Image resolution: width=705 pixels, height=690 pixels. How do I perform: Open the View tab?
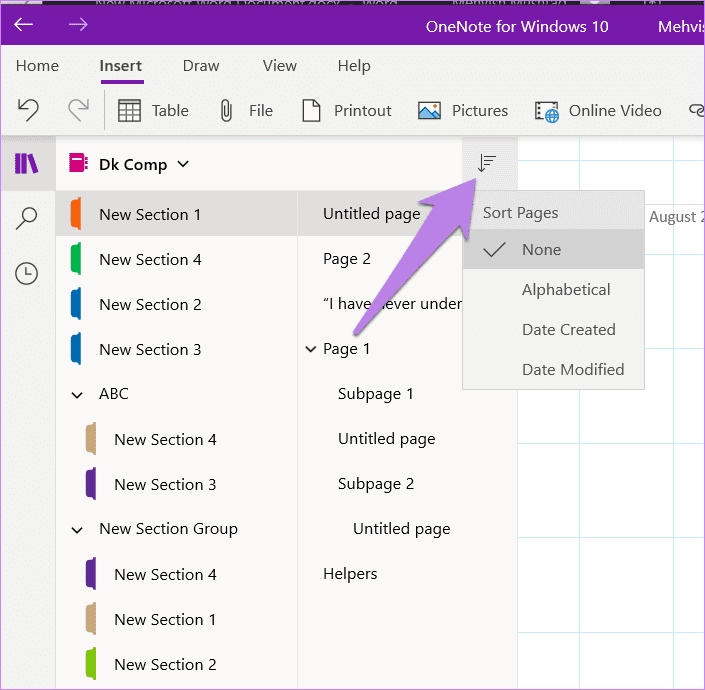click(280, 66)
